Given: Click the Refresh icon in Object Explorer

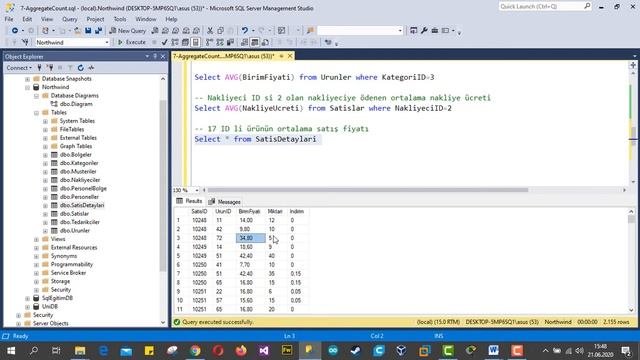Looking at the screenshot, I should pyautogui.click(x=80, y=68).
